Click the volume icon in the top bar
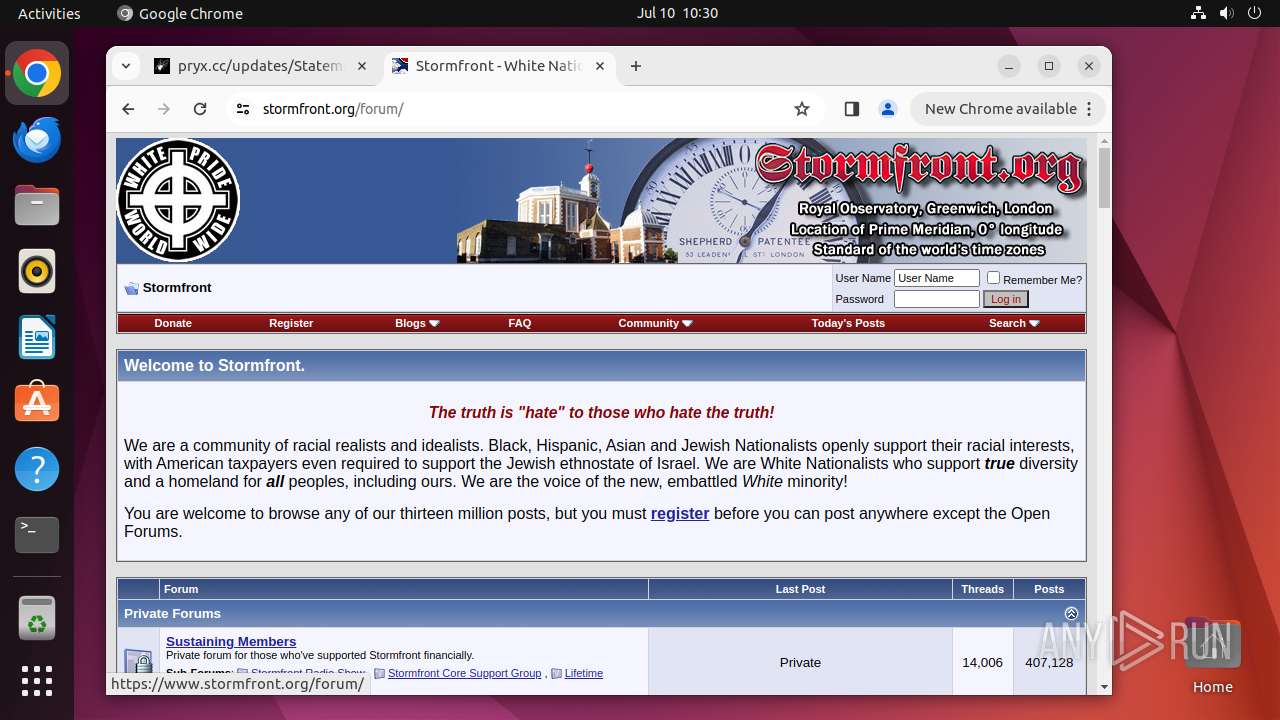 click(x=1226, y=13)
